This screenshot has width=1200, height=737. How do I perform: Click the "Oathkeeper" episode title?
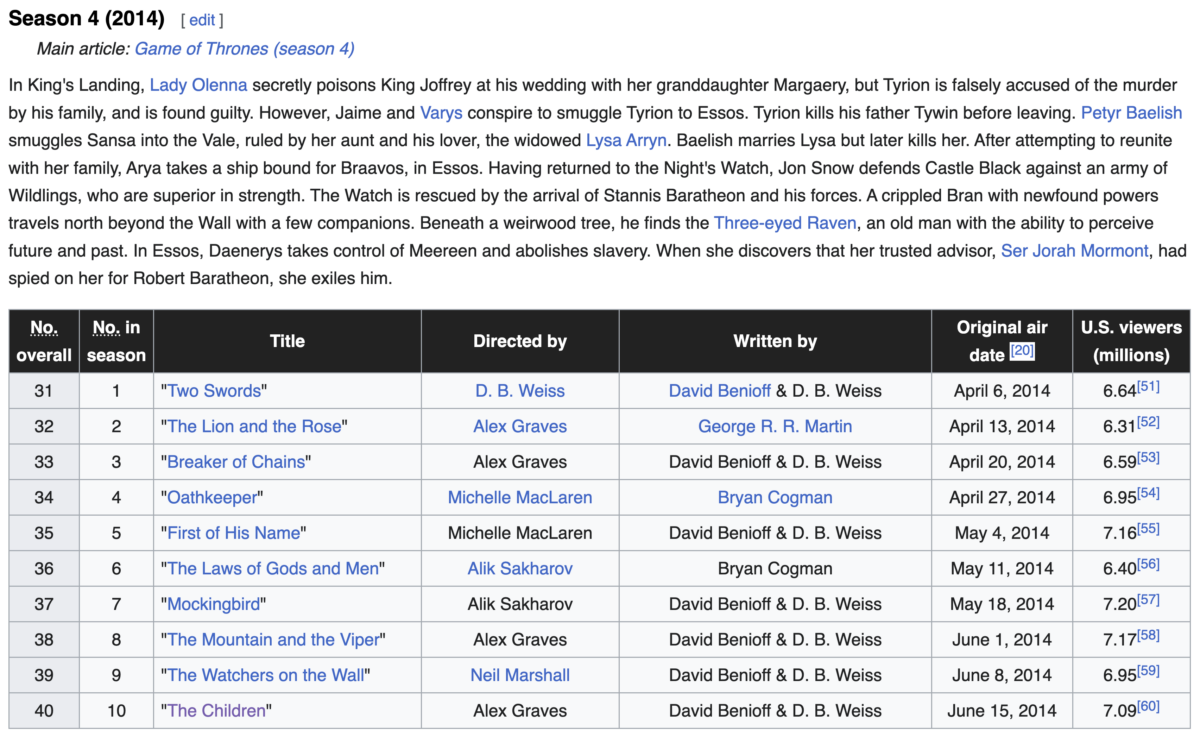211,497
